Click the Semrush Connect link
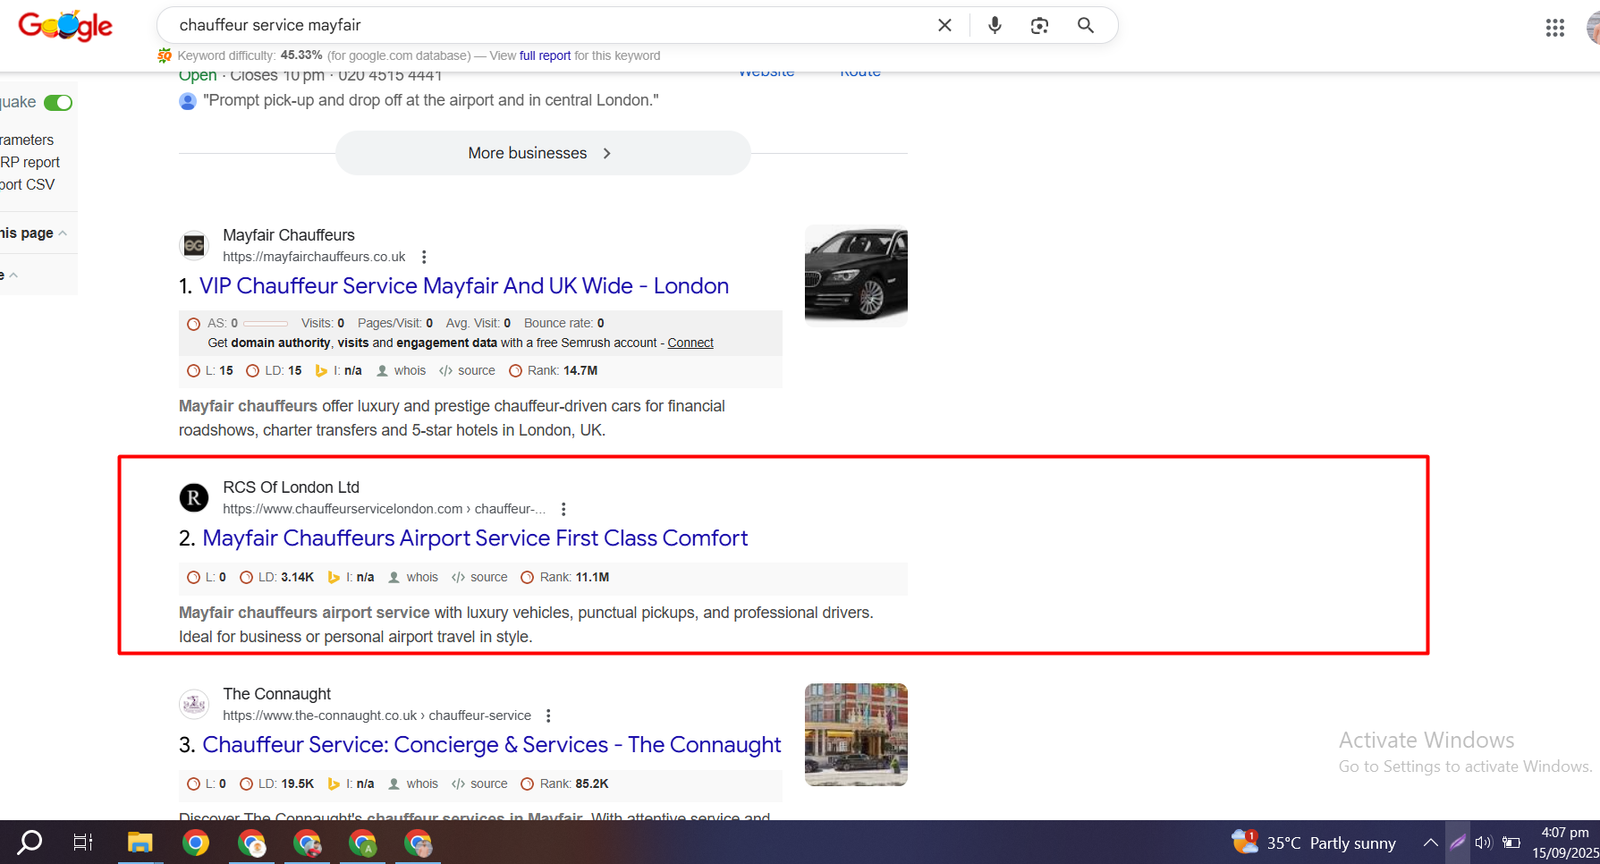1600x864 pixels. pyautogui.click(x=690, y=343)
